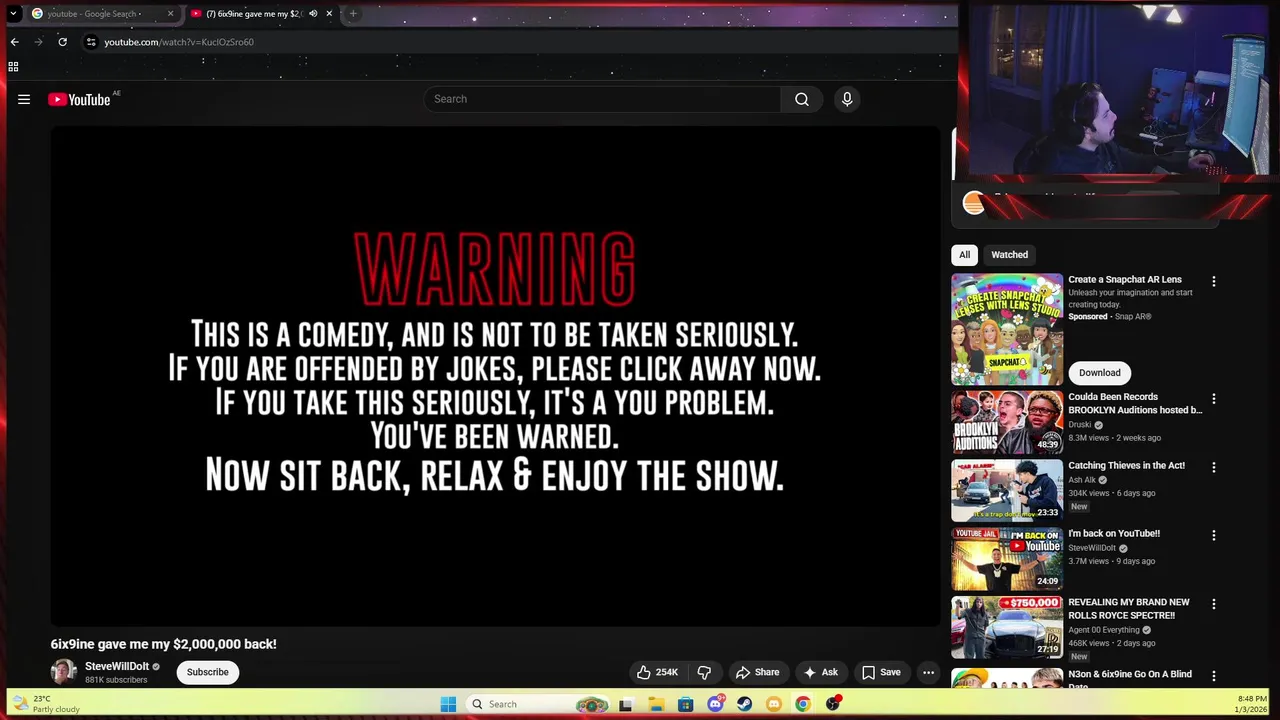Image resolution: width=1280 pixels, height=720 pixels.
Task: Reload the page with the refresh icon
Action: [62, 42]
